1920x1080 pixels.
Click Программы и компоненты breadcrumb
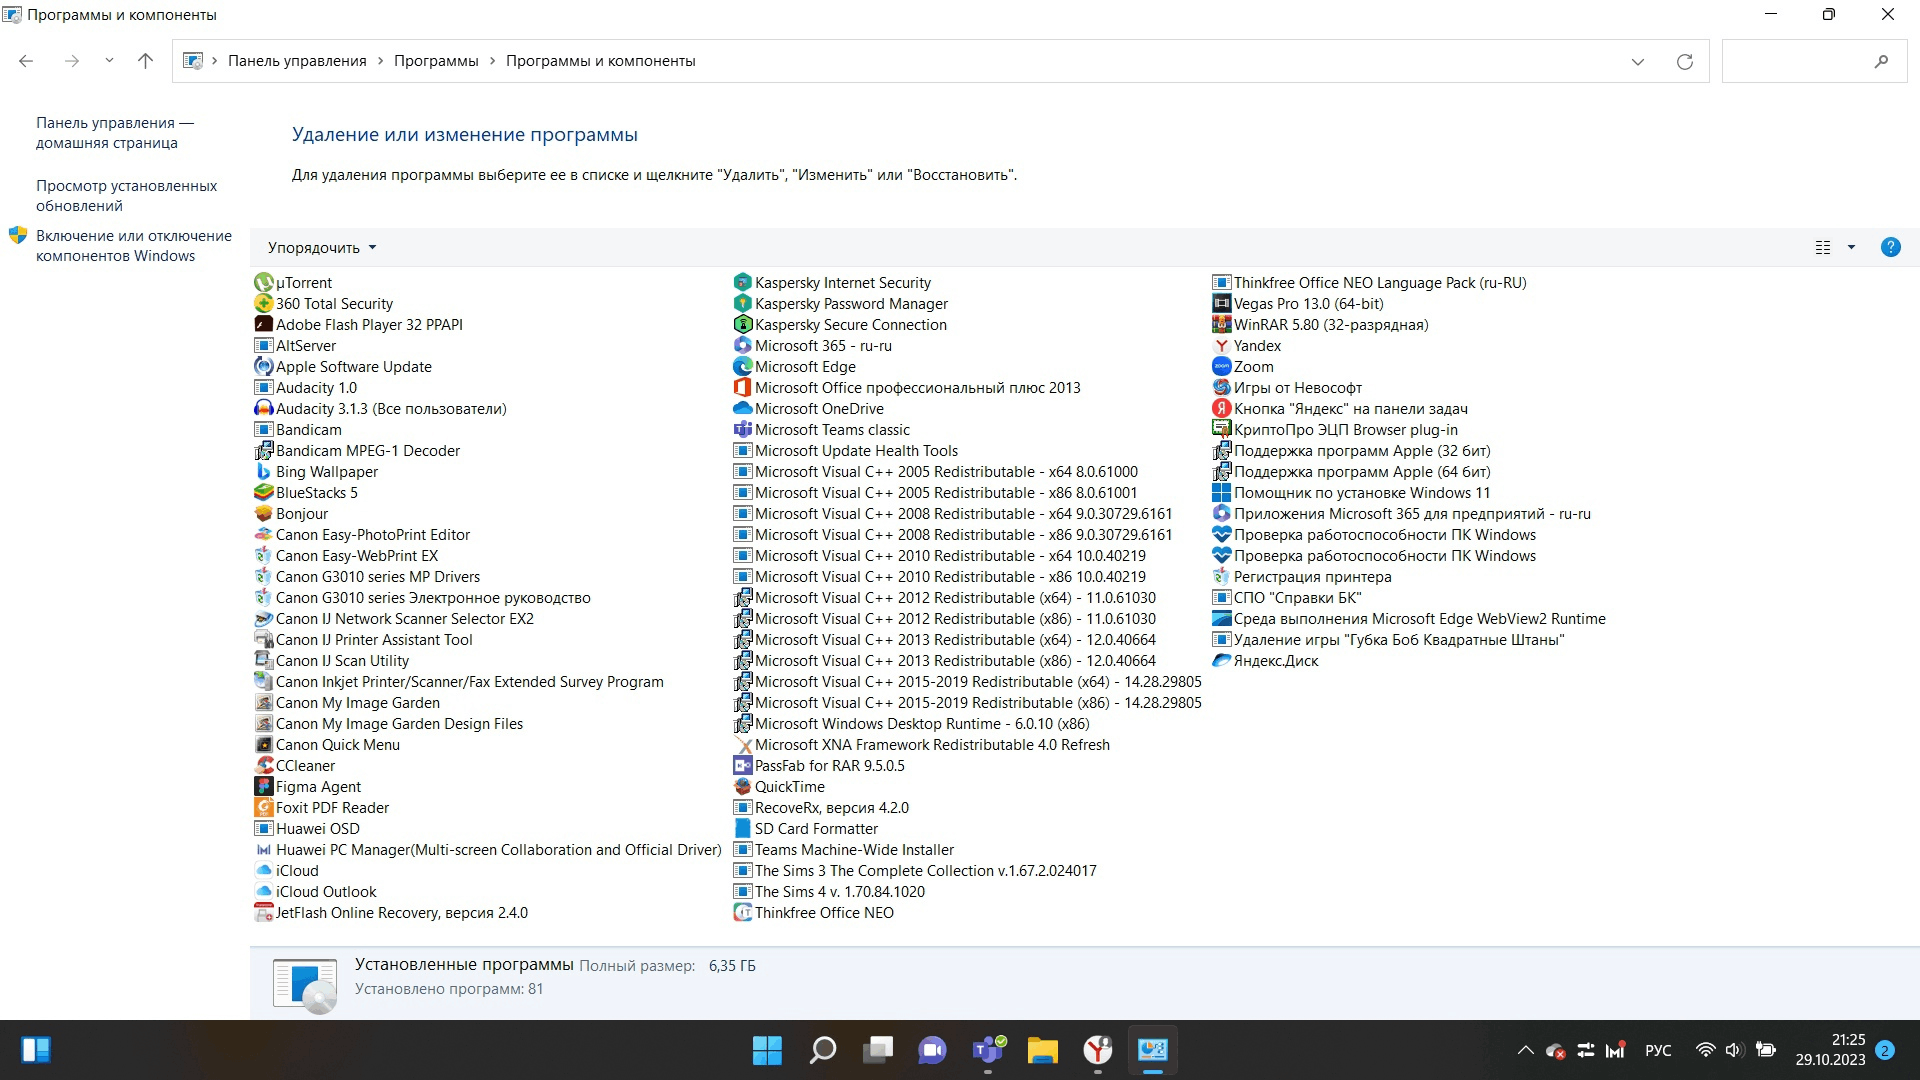pyautogui.click(x=600, y=61)
